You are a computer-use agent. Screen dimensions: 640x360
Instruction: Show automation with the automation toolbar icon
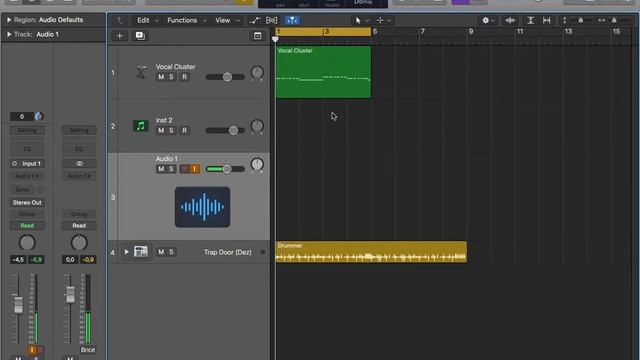(x=255, y=20)
